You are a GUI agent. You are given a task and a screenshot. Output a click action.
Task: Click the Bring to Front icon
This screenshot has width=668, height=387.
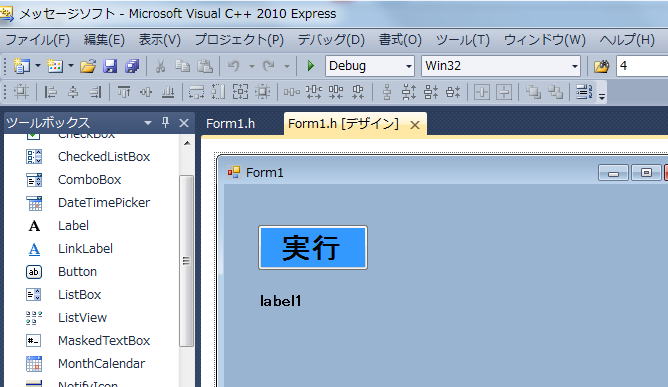(x=533, y=92)
